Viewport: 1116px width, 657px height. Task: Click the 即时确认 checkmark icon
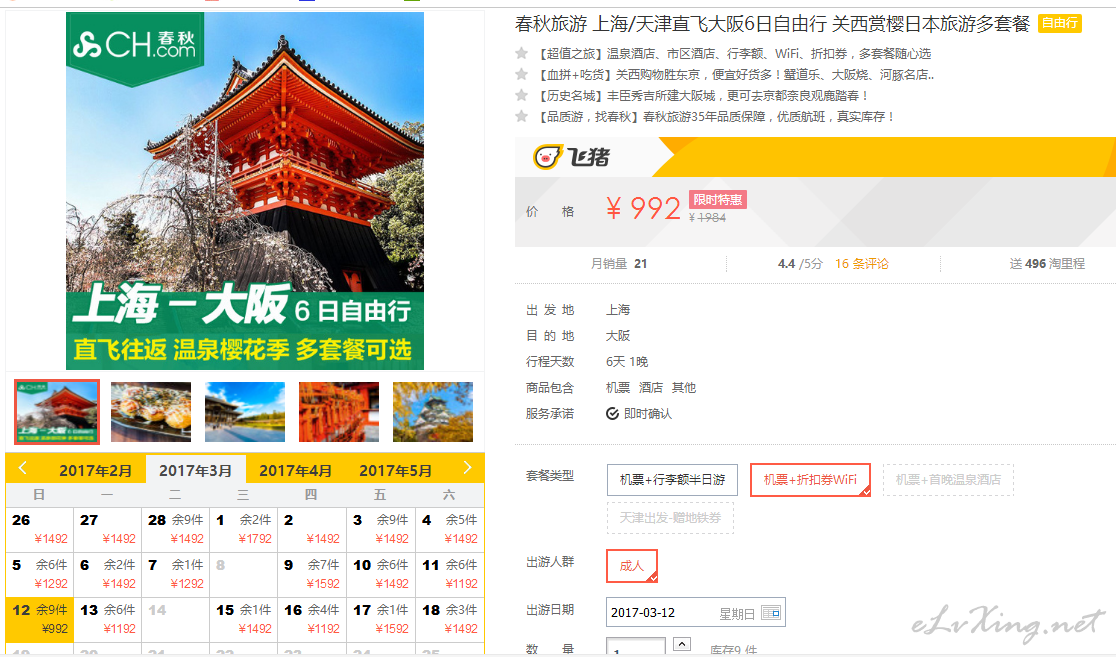pyautogui.click(x=612, y=414)
